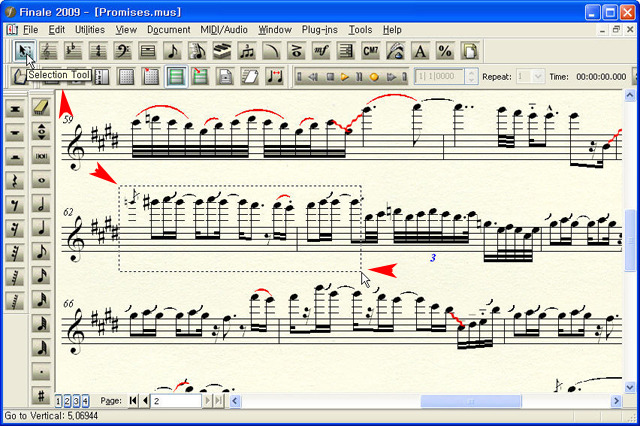This screenshot has width=640, height=426.
Task: Choose the quarter rest in rests palette
Action: [x=15, y=180]
